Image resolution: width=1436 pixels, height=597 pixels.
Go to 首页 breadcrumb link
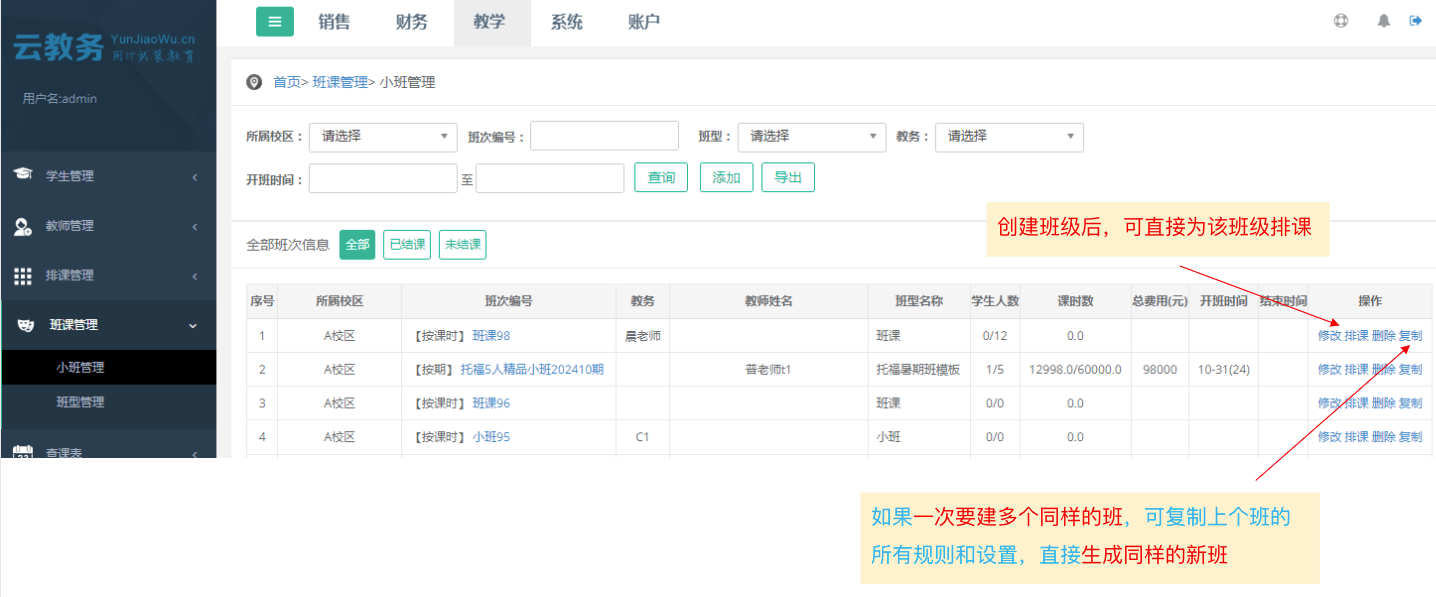(287, 82)
